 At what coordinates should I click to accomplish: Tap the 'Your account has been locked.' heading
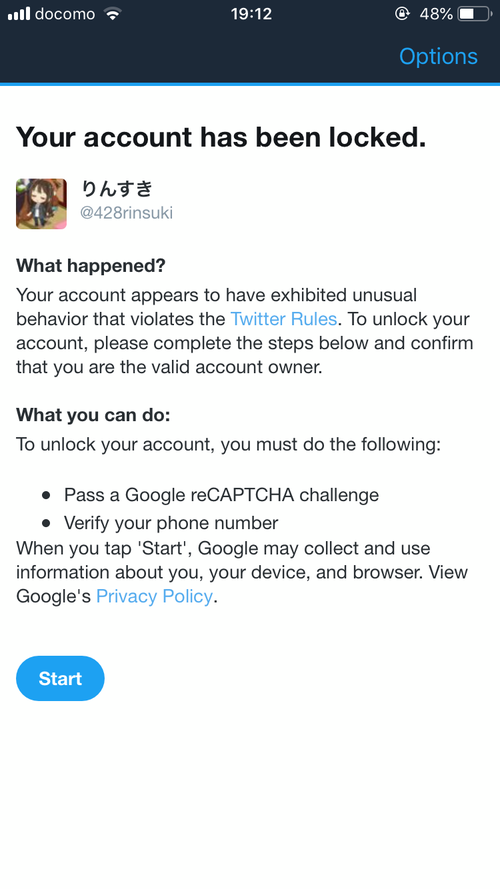click(x=221, y=137)
